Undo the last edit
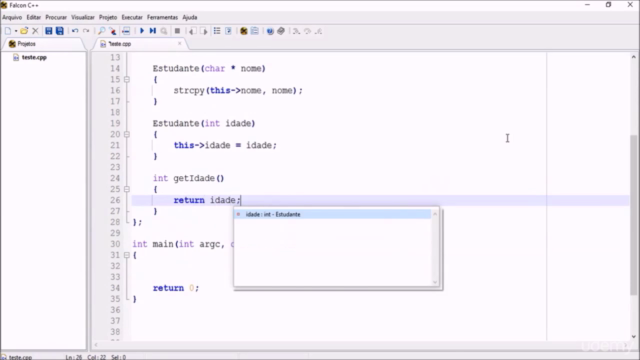The width and height of the screenshot is (640, 360). click(x=75, y=31)
